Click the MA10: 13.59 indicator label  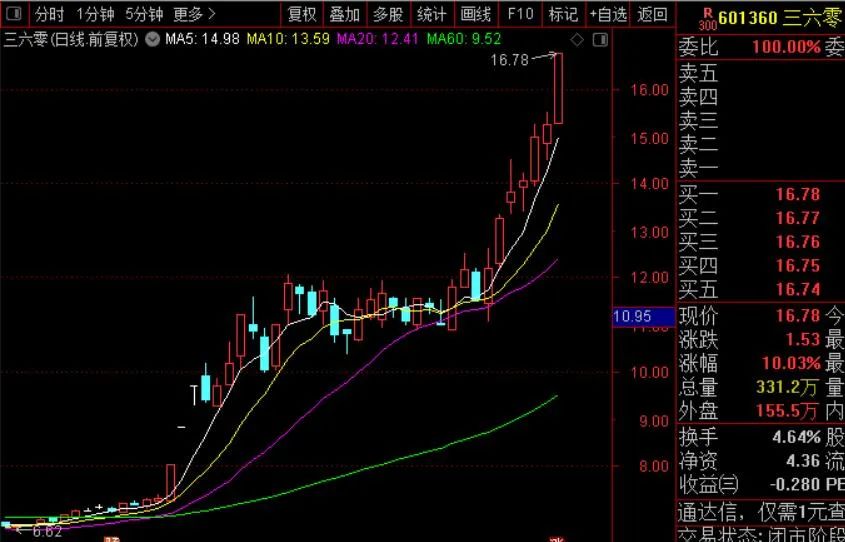tap(288, 39)
